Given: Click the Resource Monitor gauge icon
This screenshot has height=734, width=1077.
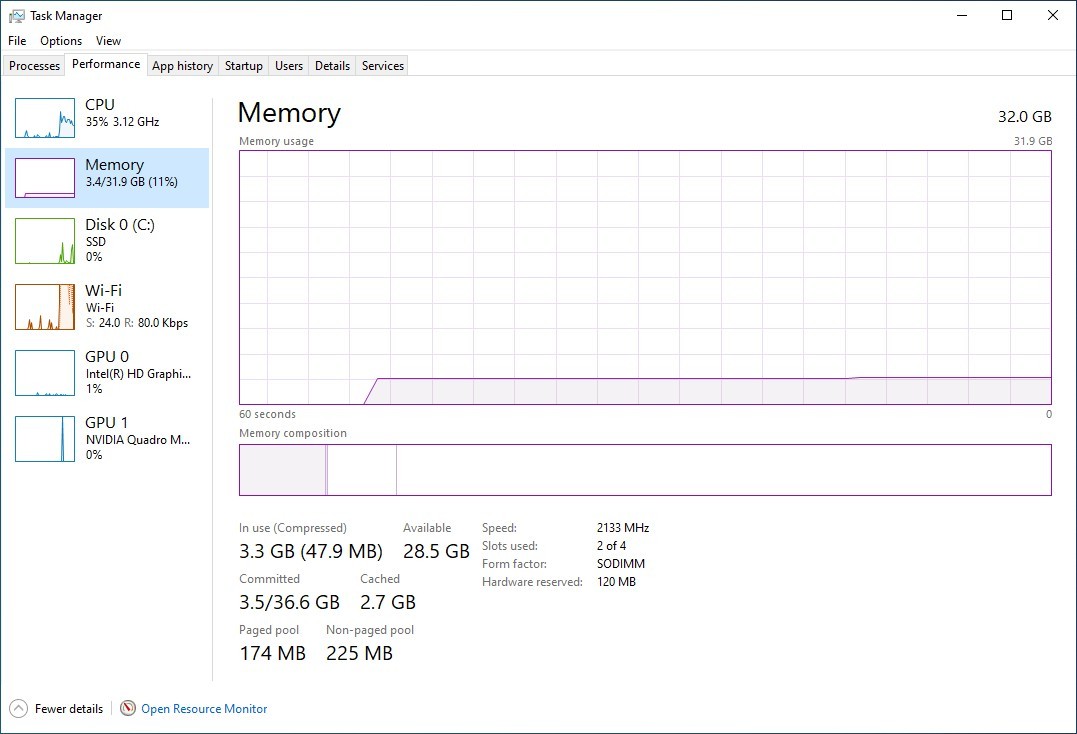Looking at the screenshot, I should pyautogui.click(x=128, y=708).
